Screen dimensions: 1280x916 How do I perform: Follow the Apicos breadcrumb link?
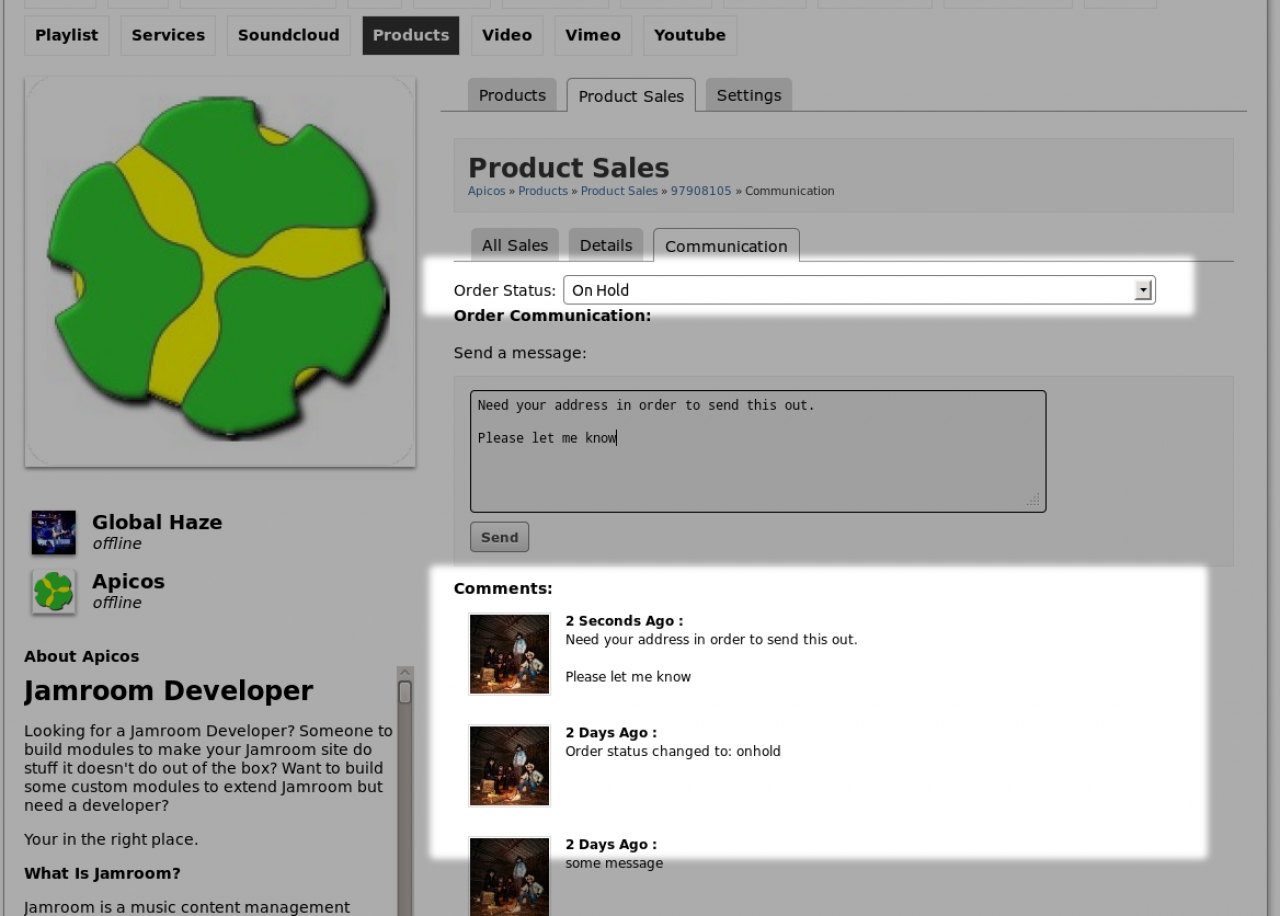coord(486,191)
